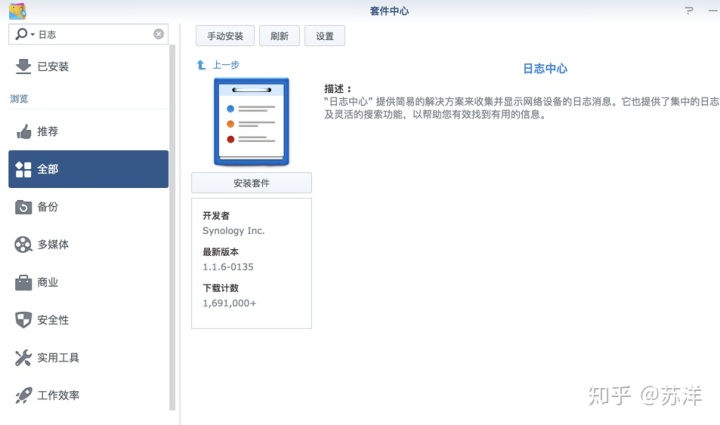Click the 多媒体 film reel icon

[x=23, y=245]
